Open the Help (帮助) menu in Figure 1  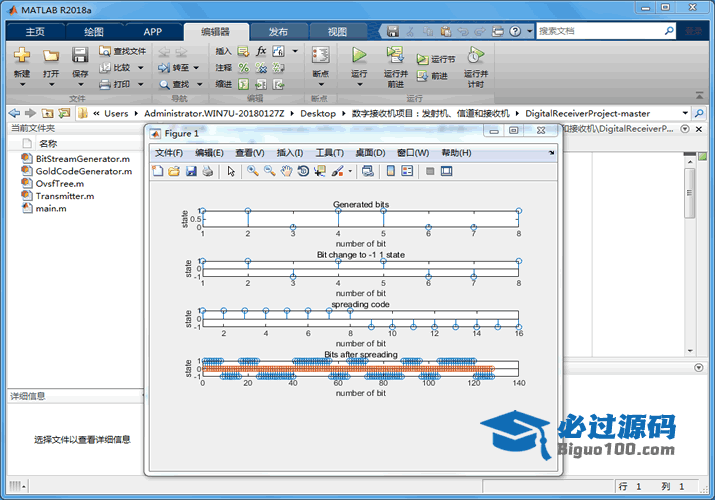456,153
